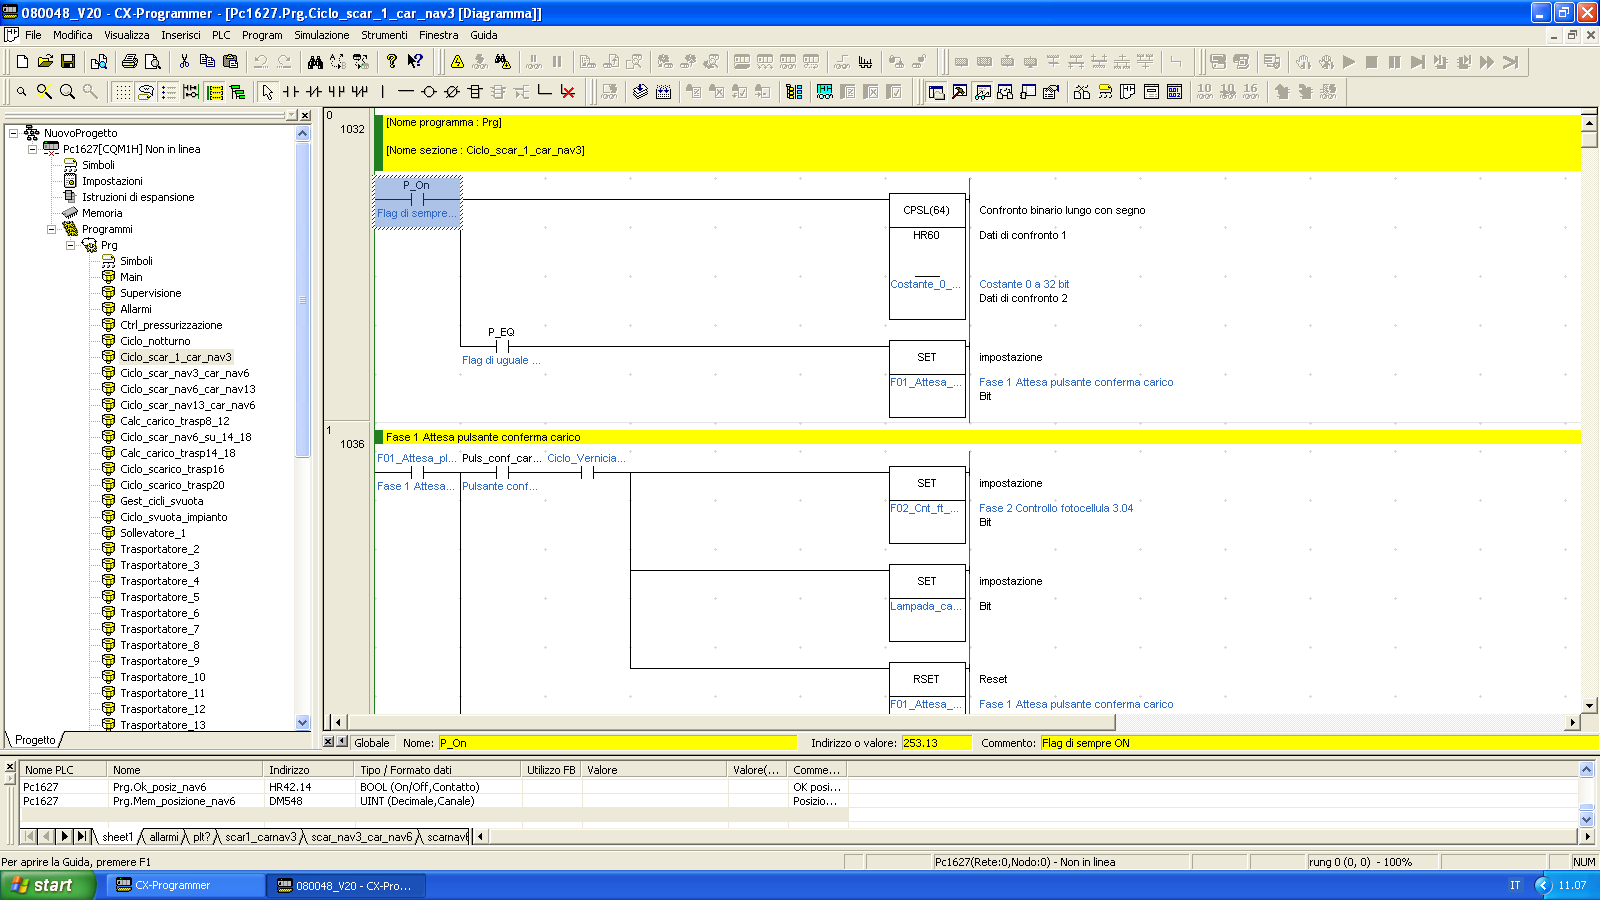This screenshot has width=1600, height=900.
Task: Click the red X delete-line tool
Action: click(x=568, y=92)
